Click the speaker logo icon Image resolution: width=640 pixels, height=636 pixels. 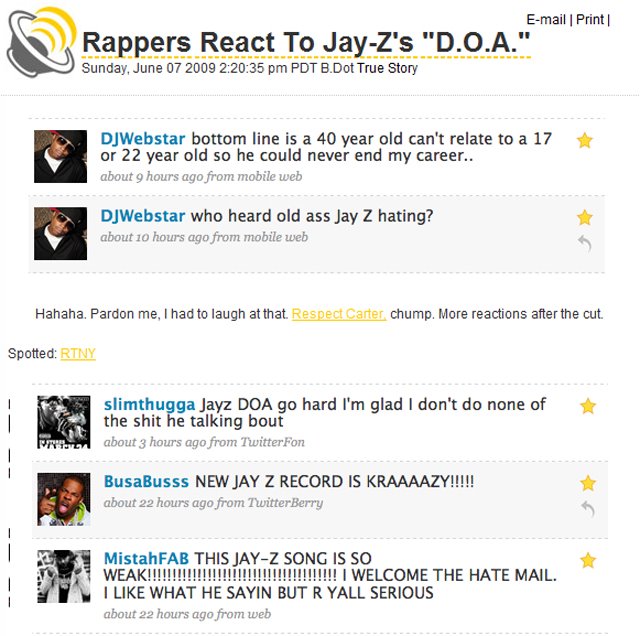(42, 42)
